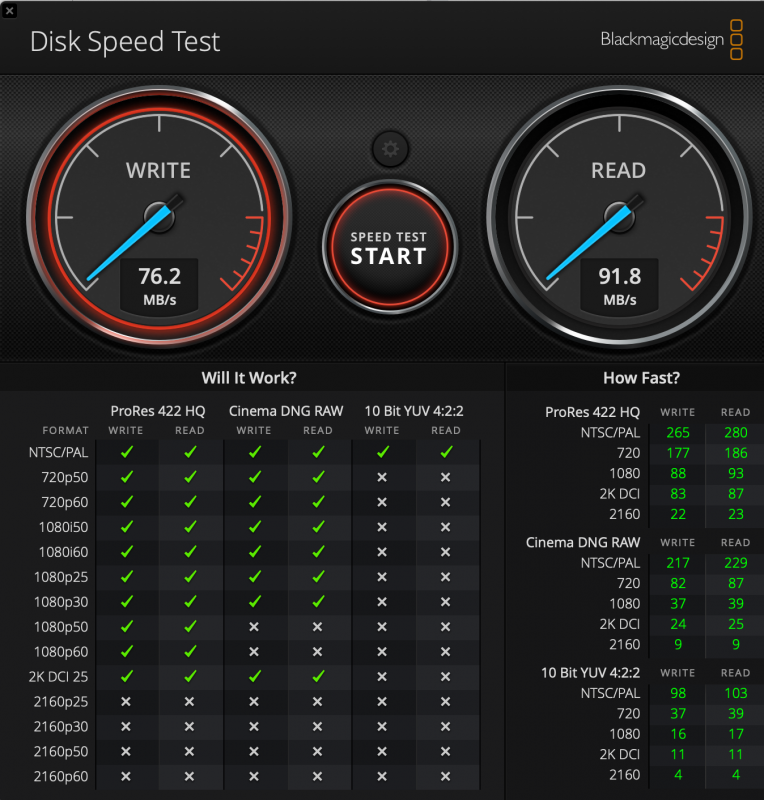Viewport: 764px width, 800px height.
Task: Close the Disk Speed Test window
Action: point(9,10)
